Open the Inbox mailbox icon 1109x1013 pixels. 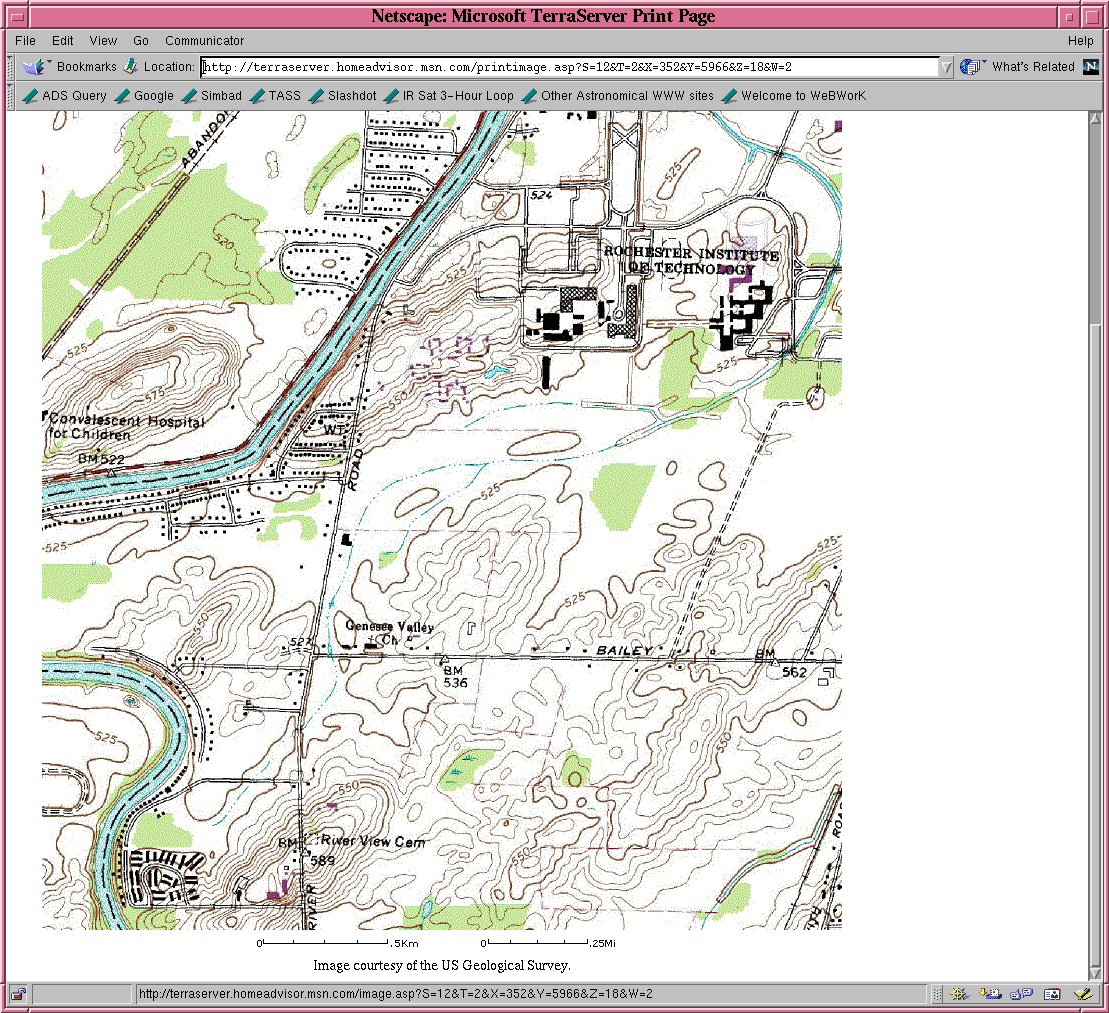click(991, 994)
